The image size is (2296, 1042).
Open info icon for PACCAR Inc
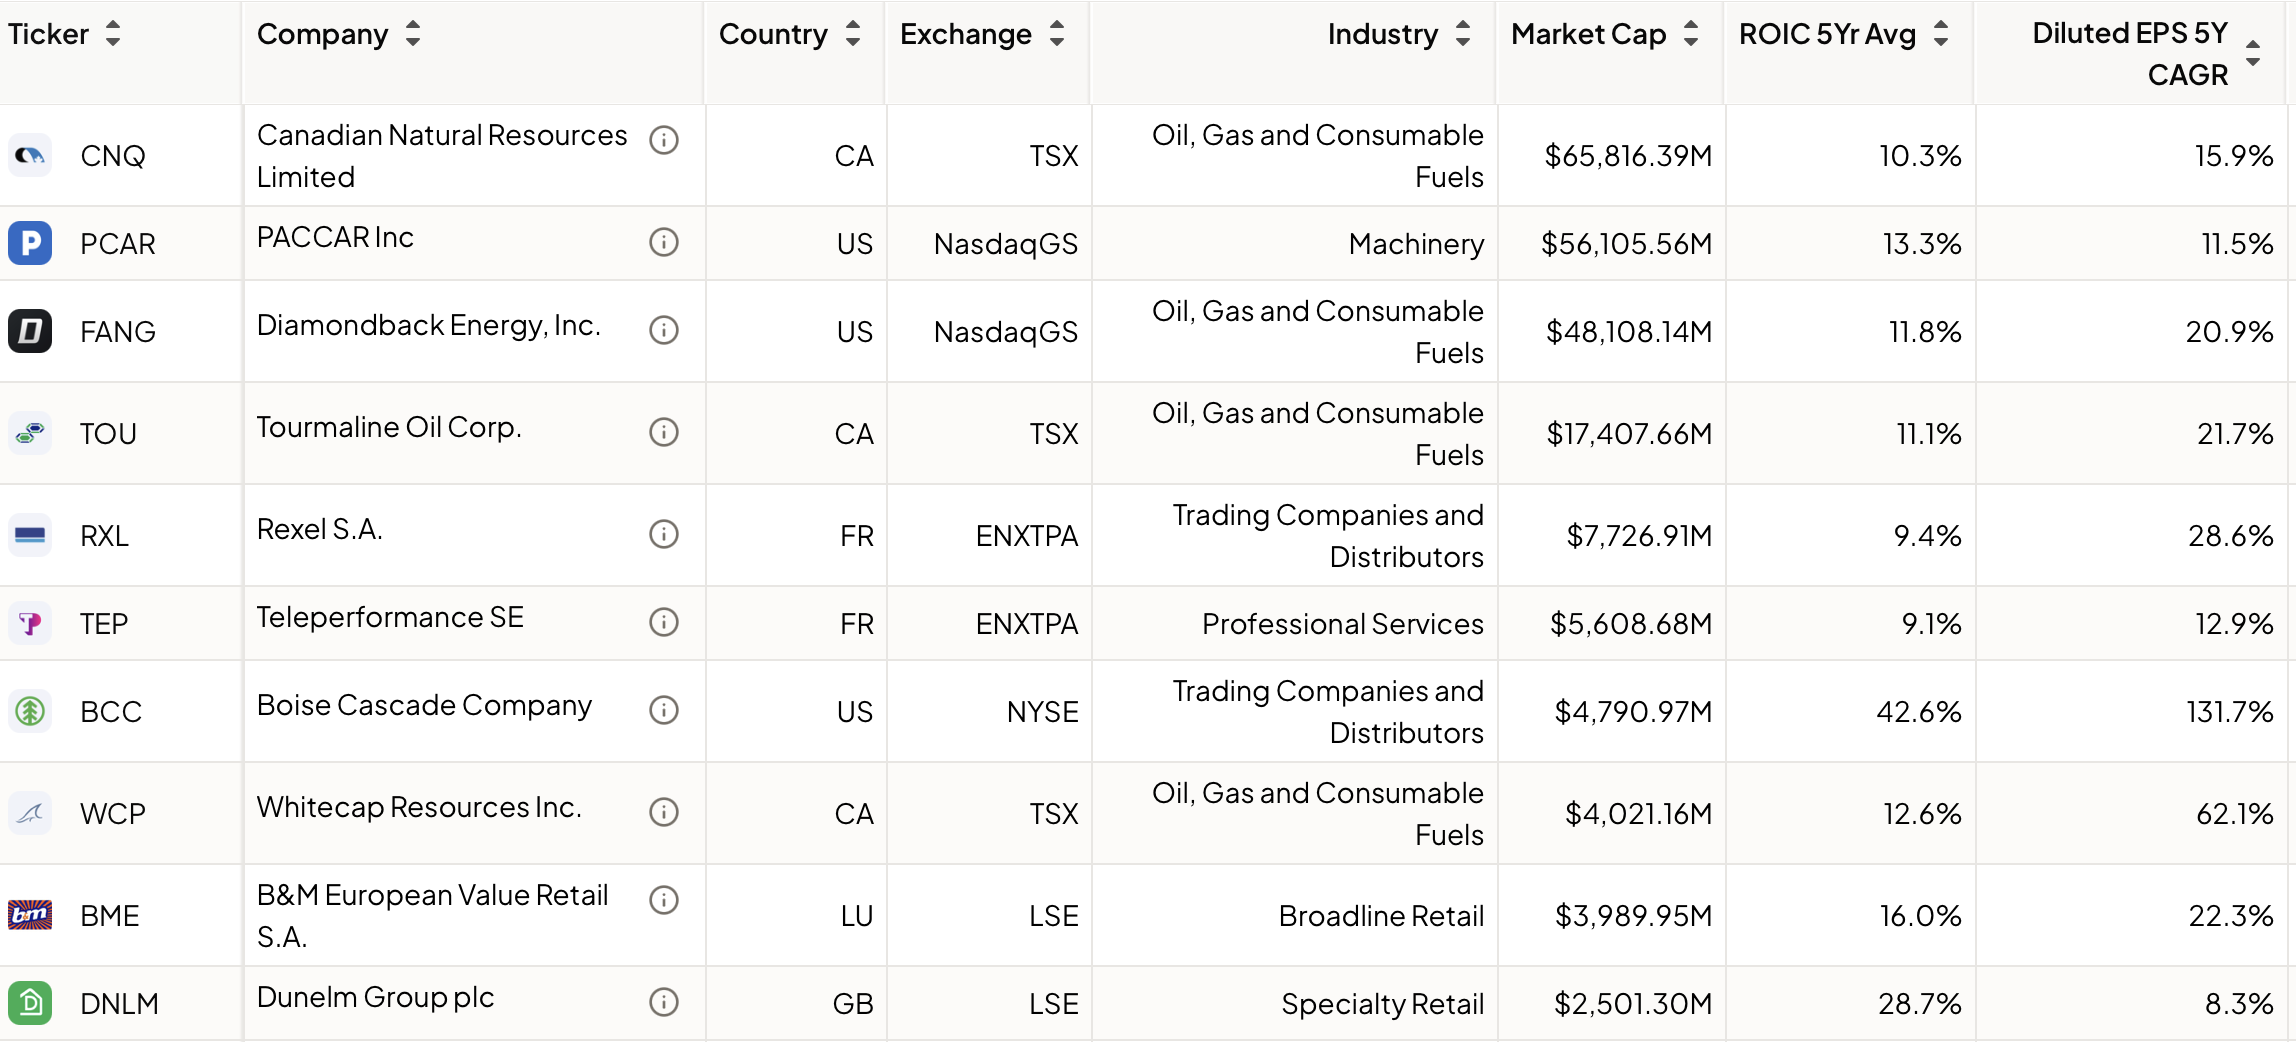coord(663,242)
